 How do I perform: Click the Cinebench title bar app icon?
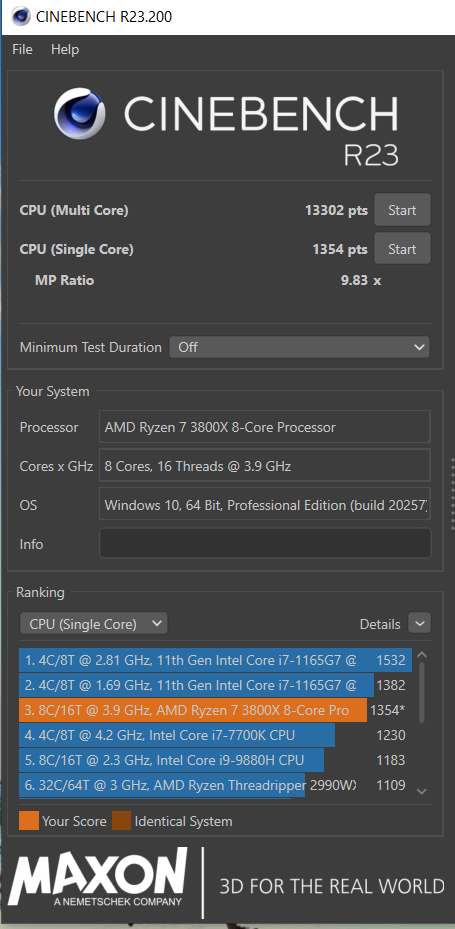point(21,17)
